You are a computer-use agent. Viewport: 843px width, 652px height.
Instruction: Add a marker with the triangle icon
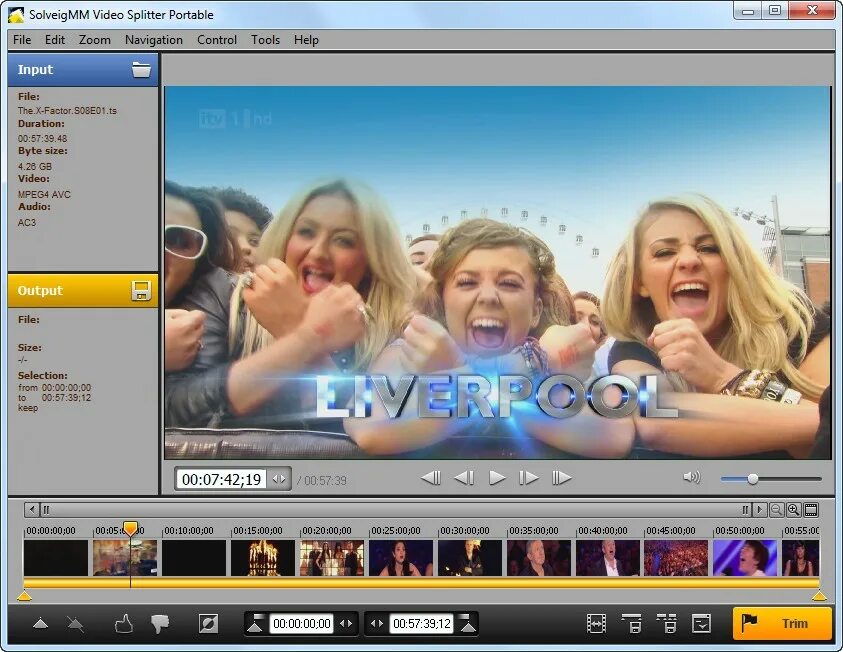coord(40,624)
